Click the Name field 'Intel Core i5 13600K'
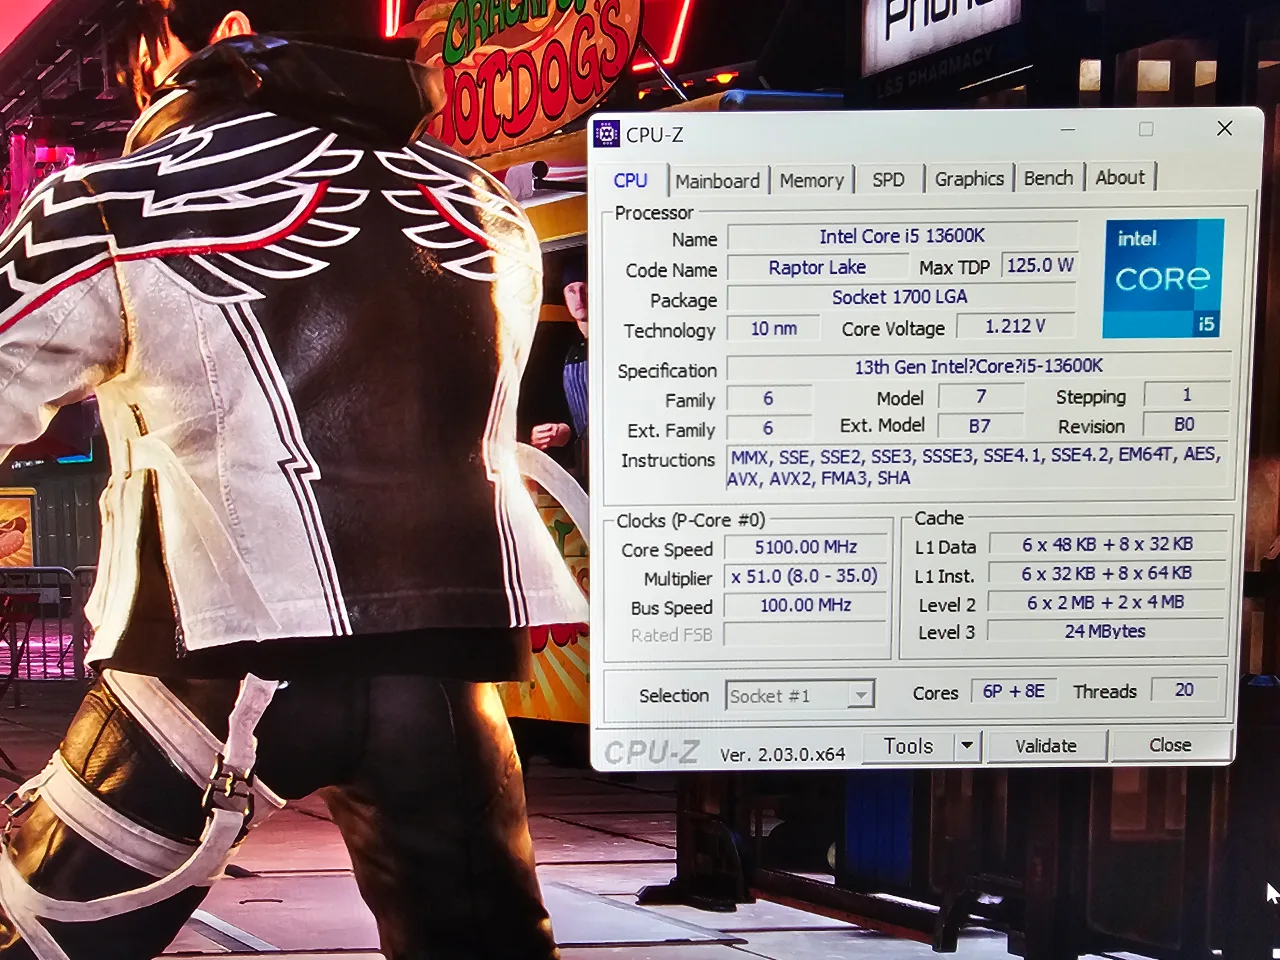The height and width of the screenshot is (960, 1280). [902, 237]
